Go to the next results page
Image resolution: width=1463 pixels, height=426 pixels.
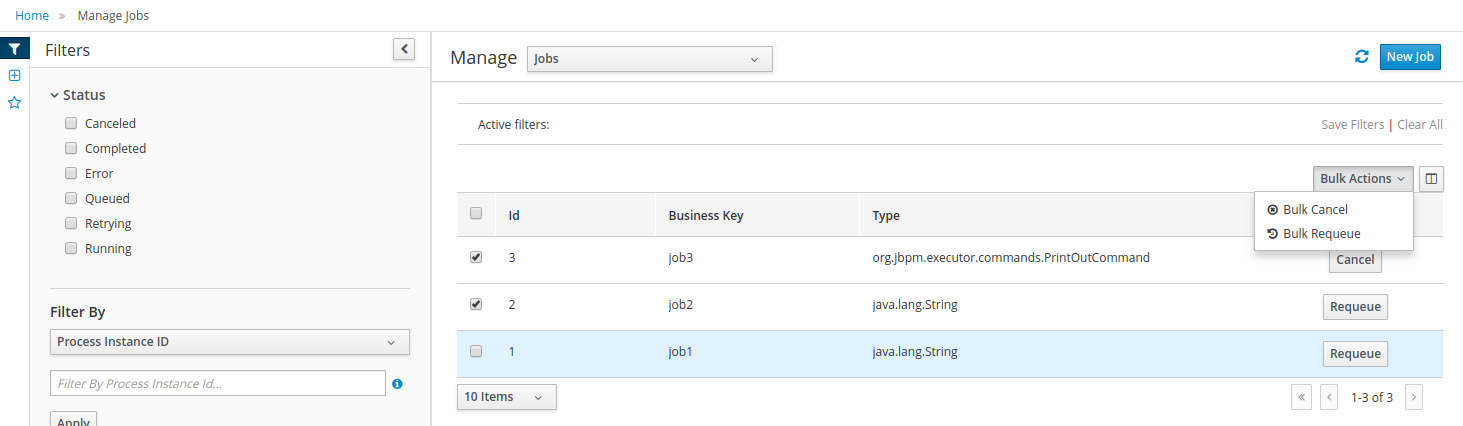[1413, 397]
